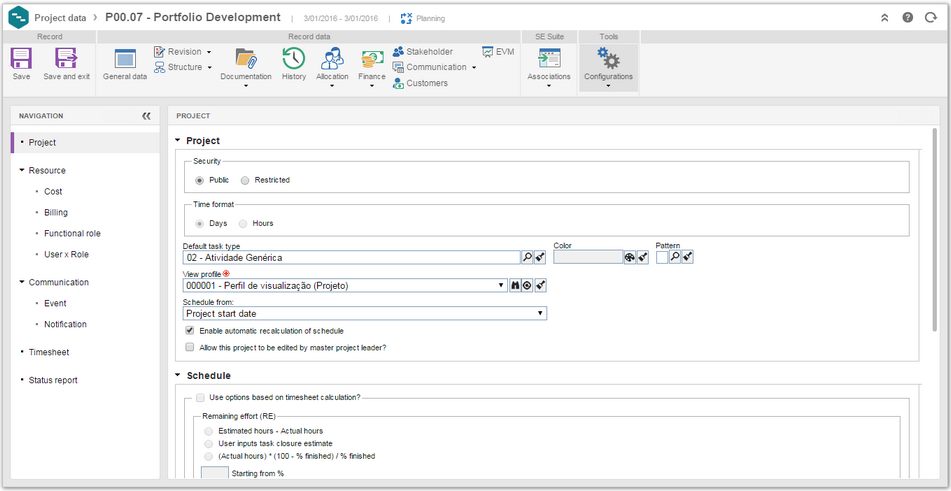This screenshot has width=951, height=491.
Task: Select Hours time format
Action: (x=243, y=223)
